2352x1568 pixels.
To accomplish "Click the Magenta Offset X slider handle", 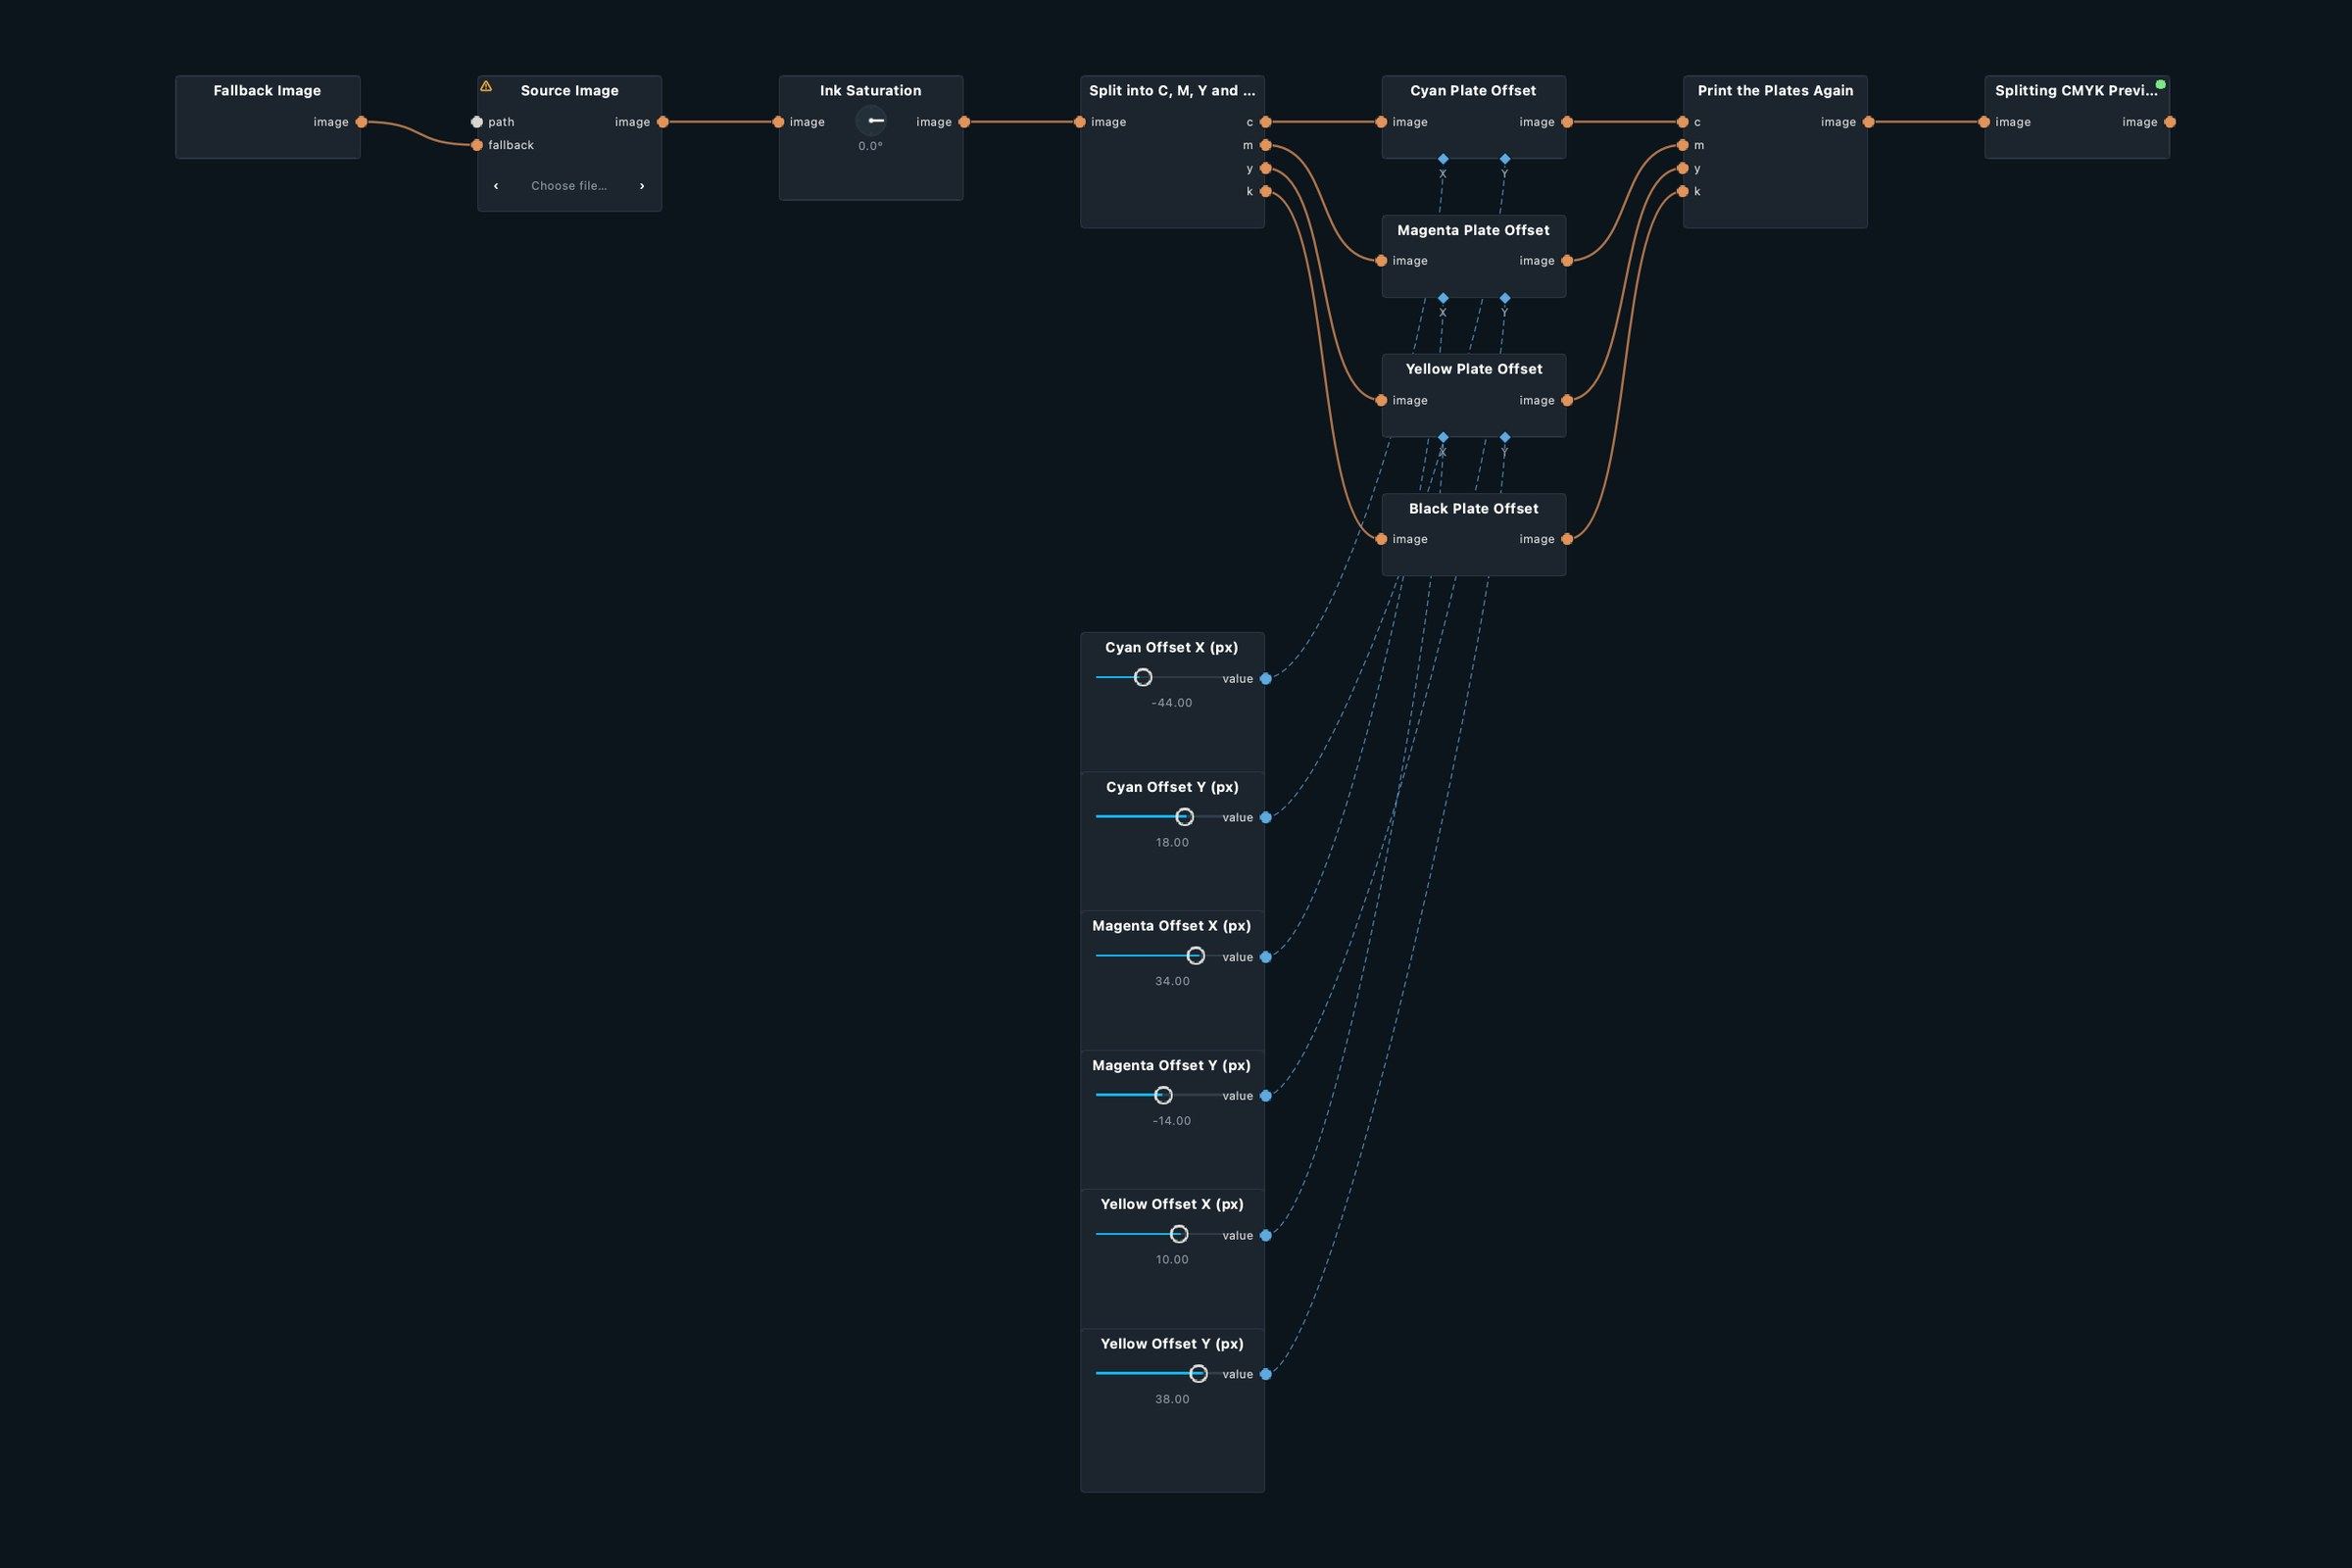I will coord(1196,956).
